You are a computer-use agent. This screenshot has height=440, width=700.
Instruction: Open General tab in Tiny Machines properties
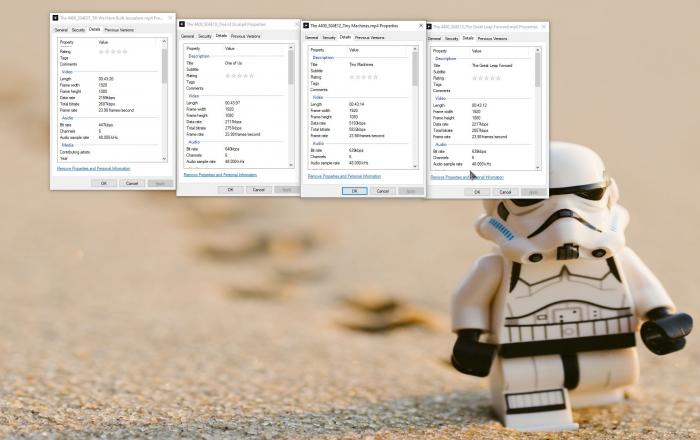311,37
